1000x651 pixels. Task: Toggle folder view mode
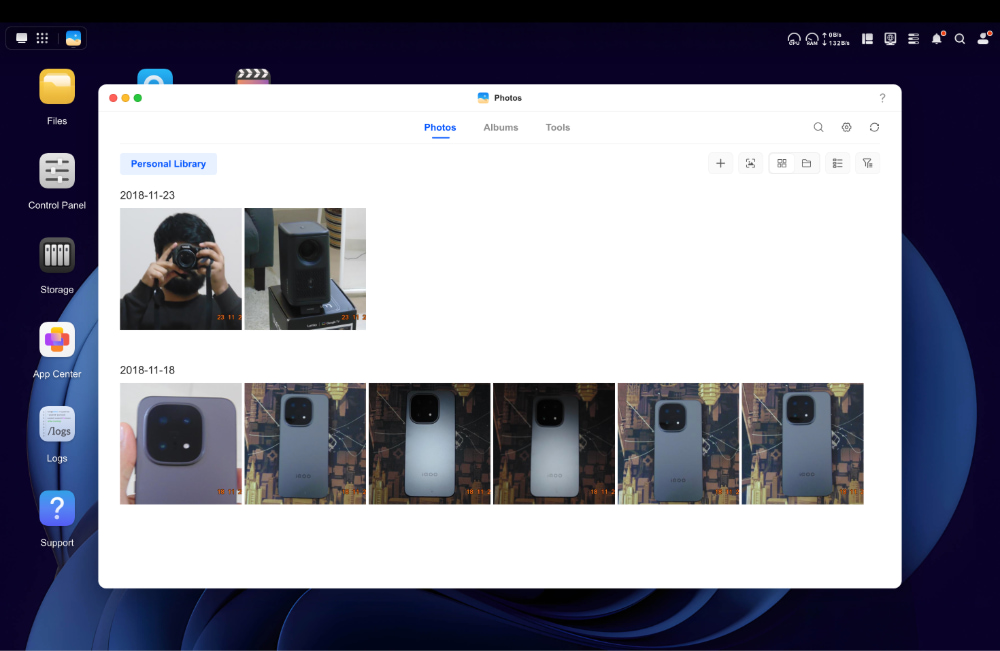(x=804, y=163)
